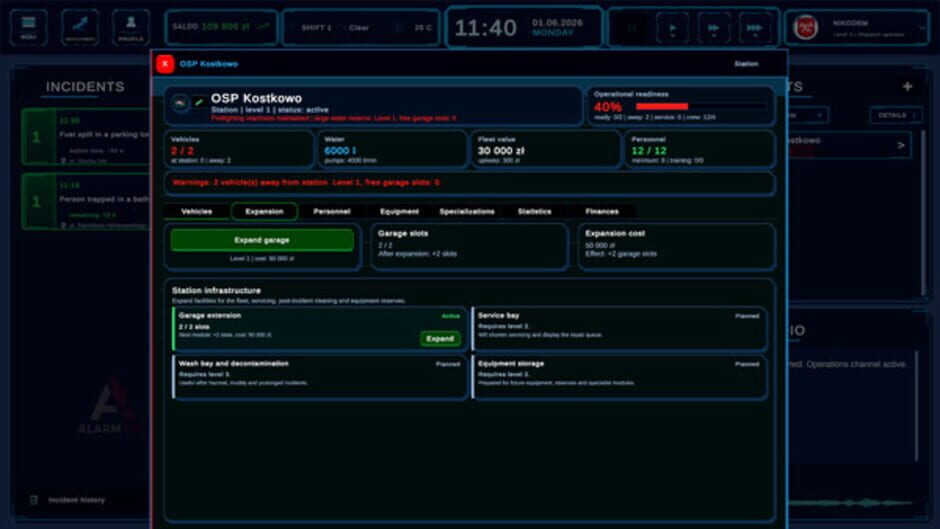The image size is (940, 529).
Task: Click the 40% readiness value
Action: (x=608, y=107)
